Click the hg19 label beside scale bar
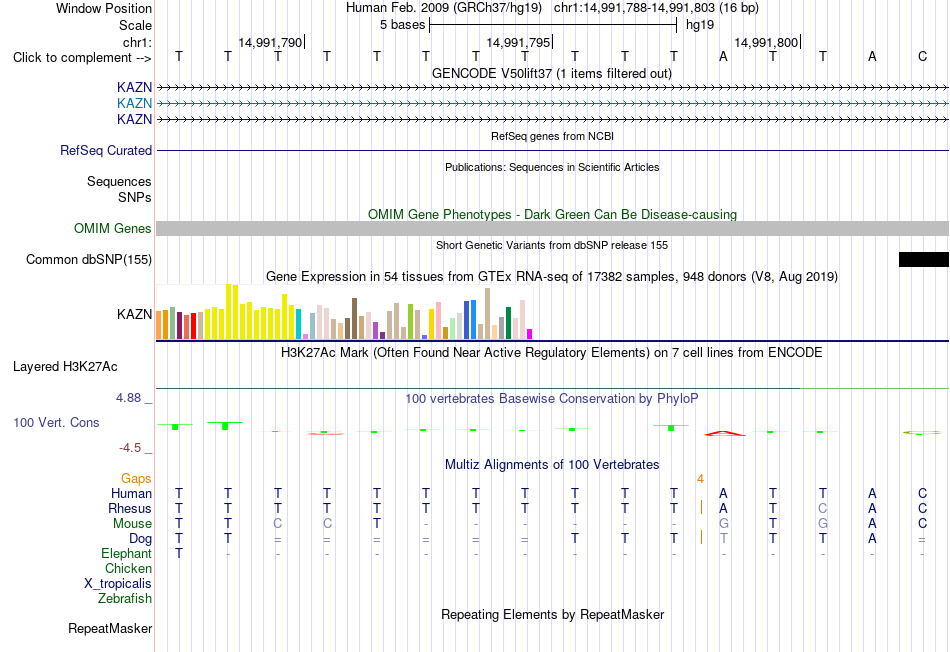The width and height of the screenshot is (950, 652). [x=700, y=25]
